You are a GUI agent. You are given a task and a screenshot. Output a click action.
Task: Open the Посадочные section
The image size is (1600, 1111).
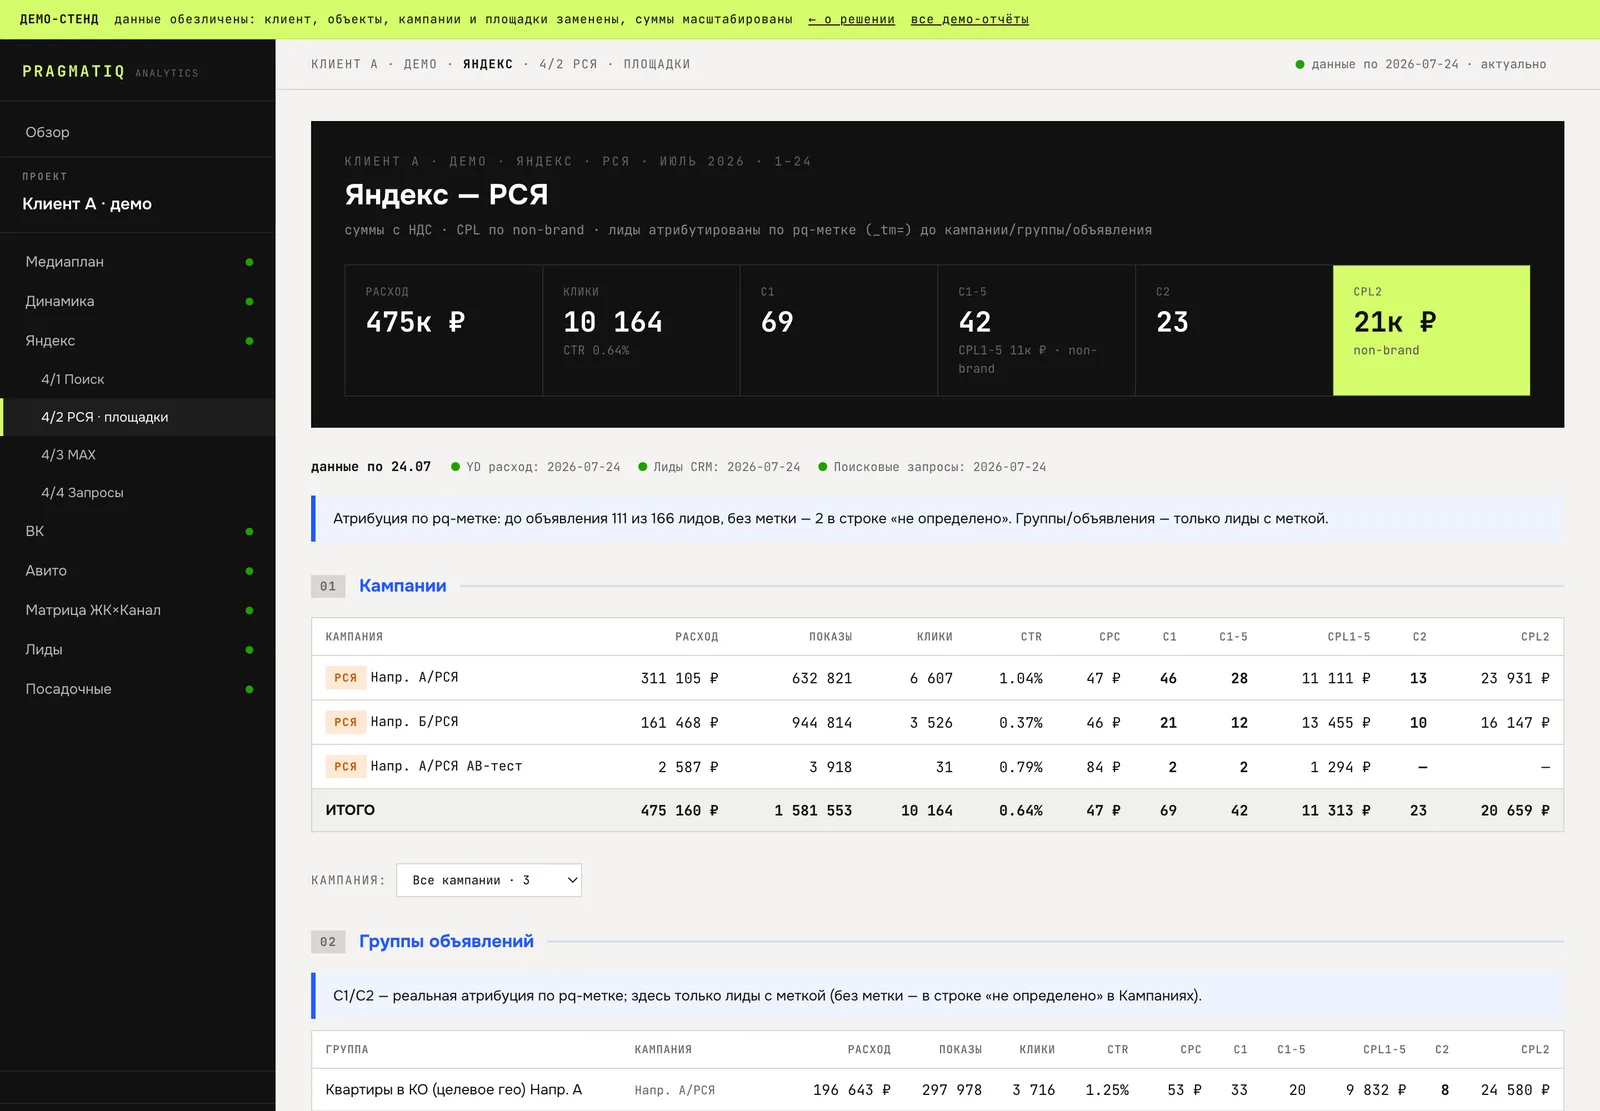(137, 689)
